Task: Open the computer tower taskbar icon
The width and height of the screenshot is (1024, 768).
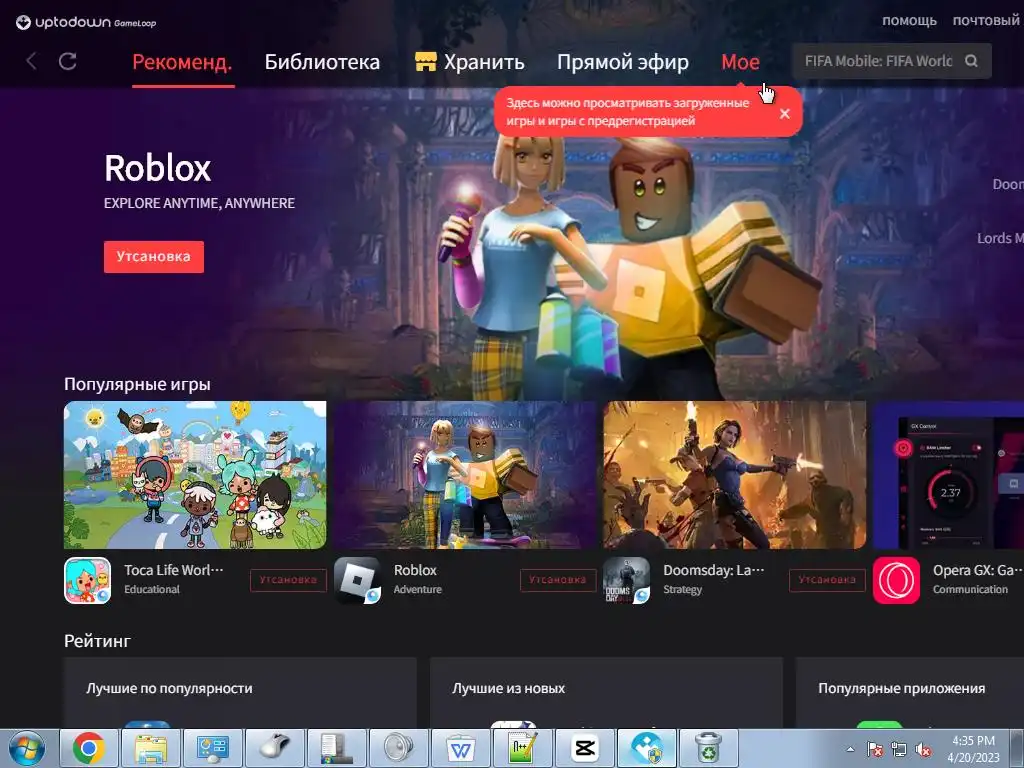Action: 337,748
